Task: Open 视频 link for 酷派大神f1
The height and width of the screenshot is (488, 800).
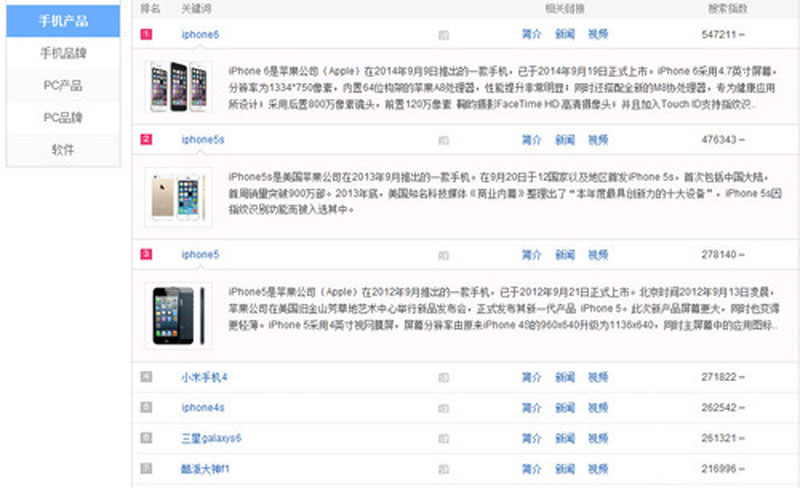Action: 598,469
